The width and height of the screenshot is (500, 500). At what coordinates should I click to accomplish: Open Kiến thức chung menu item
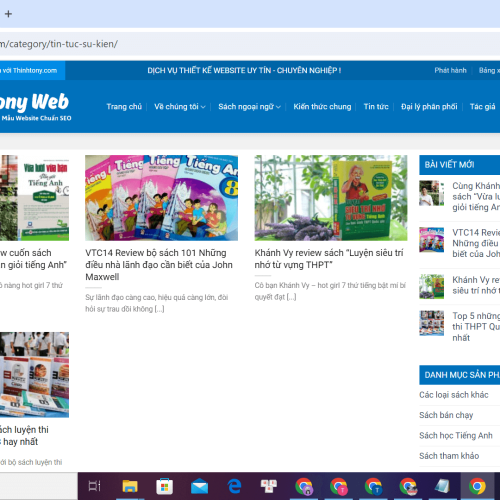322,107
